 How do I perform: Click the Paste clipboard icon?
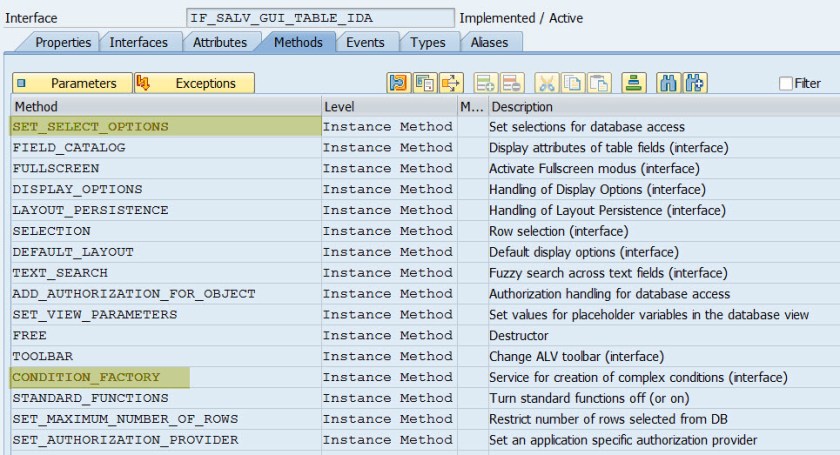pos(599,83)
